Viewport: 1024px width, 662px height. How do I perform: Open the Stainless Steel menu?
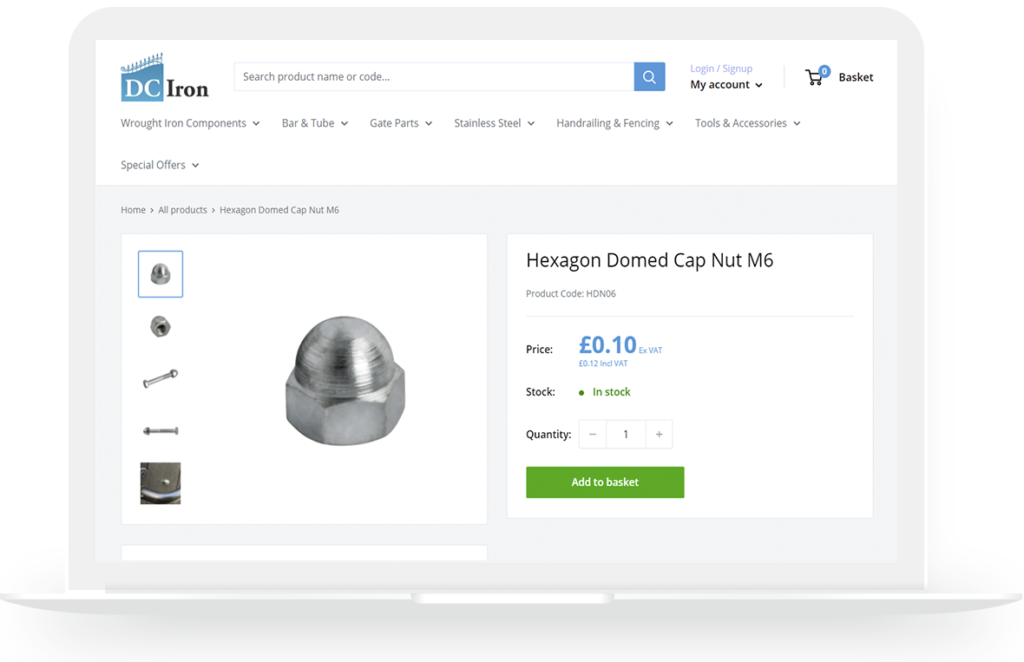click(x=494, y=123)
